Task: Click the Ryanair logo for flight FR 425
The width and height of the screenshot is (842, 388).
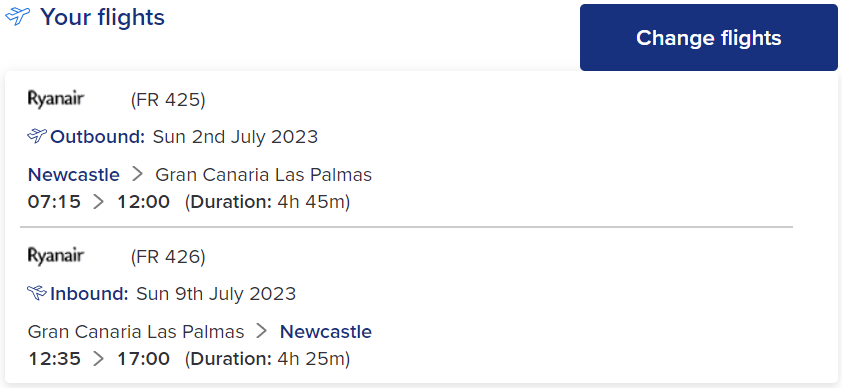Action: 56,100
